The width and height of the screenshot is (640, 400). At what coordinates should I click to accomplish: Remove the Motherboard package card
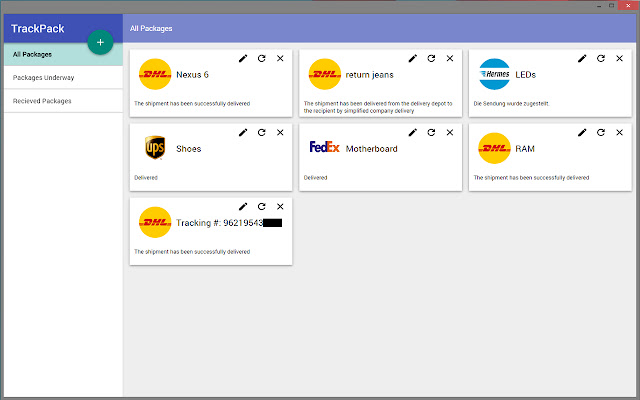[450, 132]
